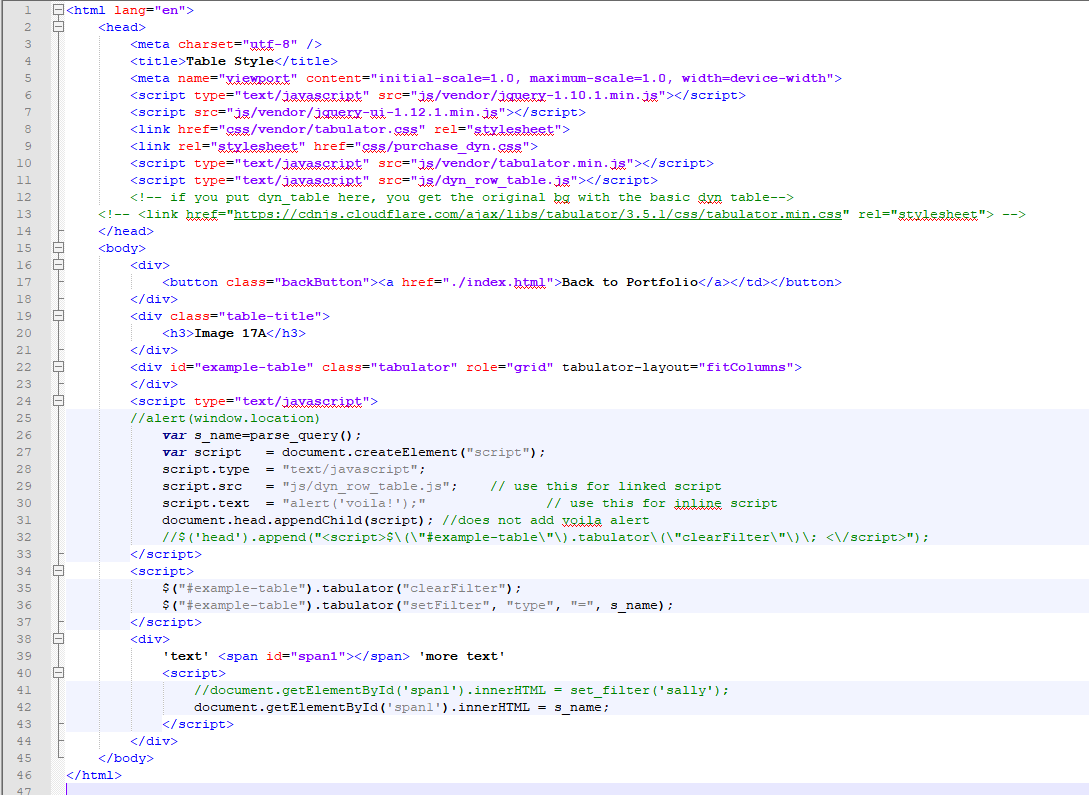Click '// use this for linked script' comment
The width and height of the screenshot is (1089, 795).
[x=606, y=486]
